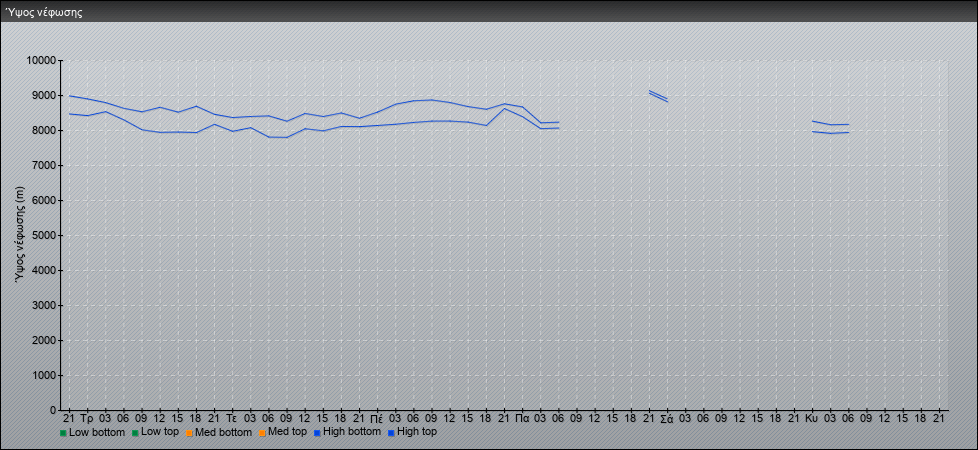The height and width of the screenshot is (450, 978).
Task: Click the green Low bottom legend marker
Action: coord(63,433)
